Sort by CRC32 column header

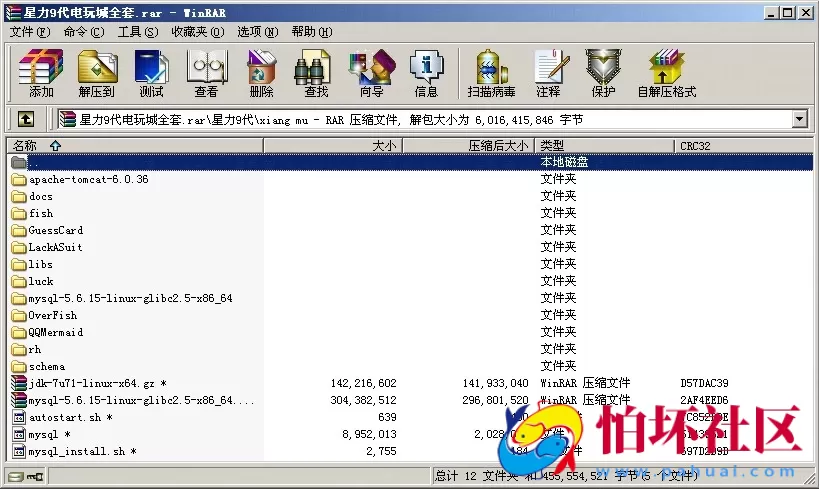(x=744, y=146)
